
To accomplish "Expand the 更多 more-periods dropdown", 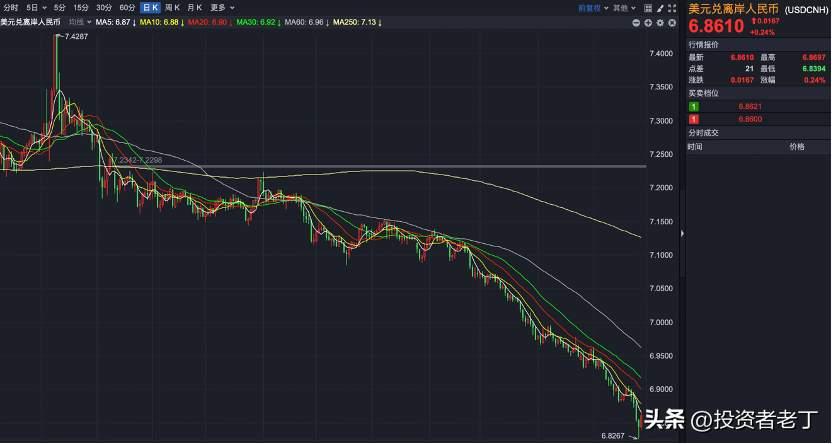I will pos(222,8).
